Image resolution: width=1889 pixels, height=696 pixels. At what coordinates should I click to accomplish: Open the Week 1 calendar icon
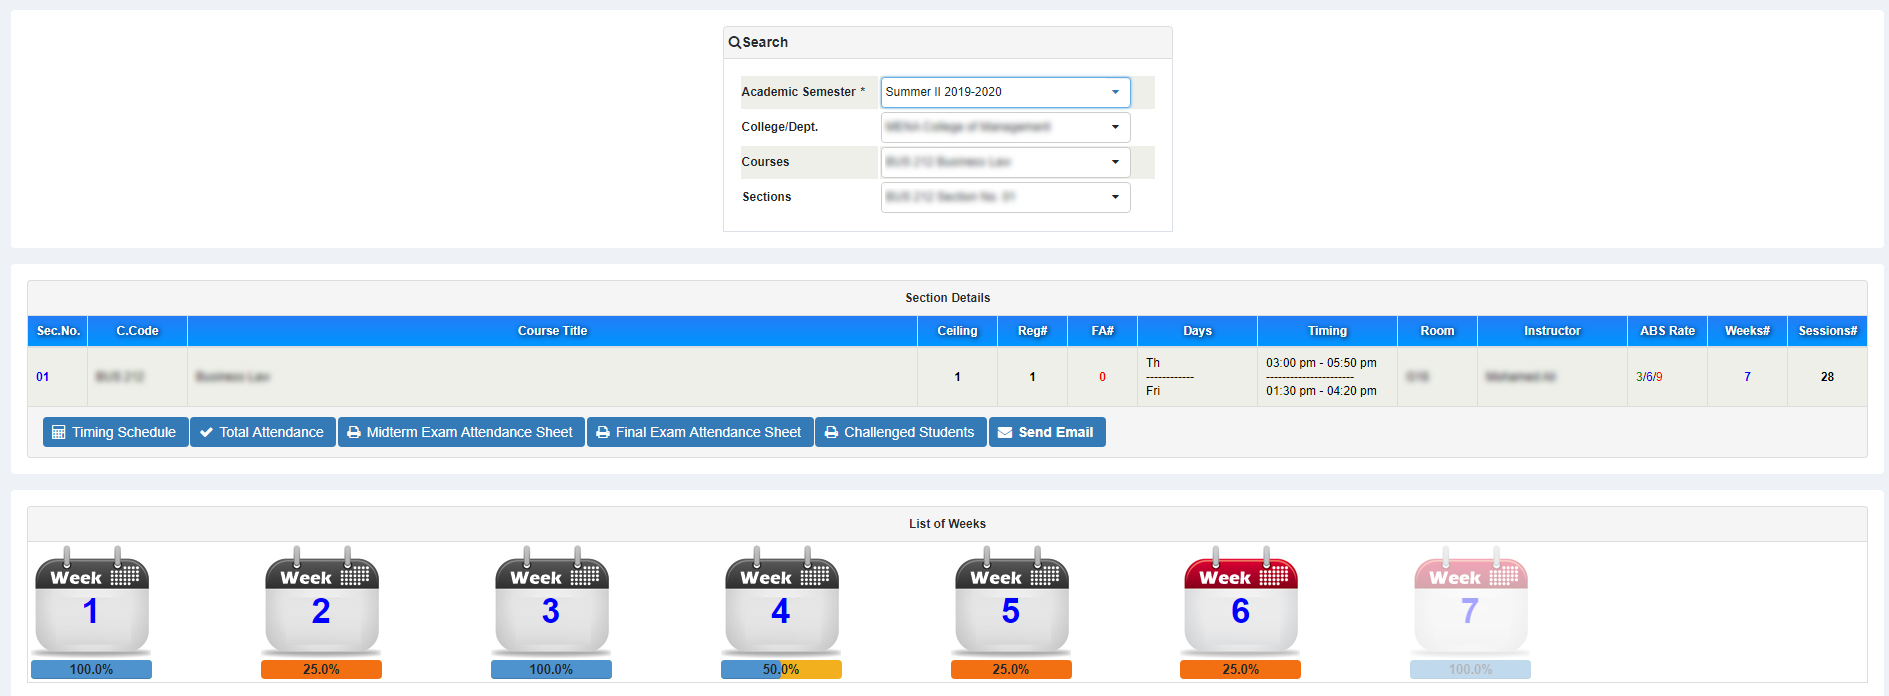[x=92, y=601]
